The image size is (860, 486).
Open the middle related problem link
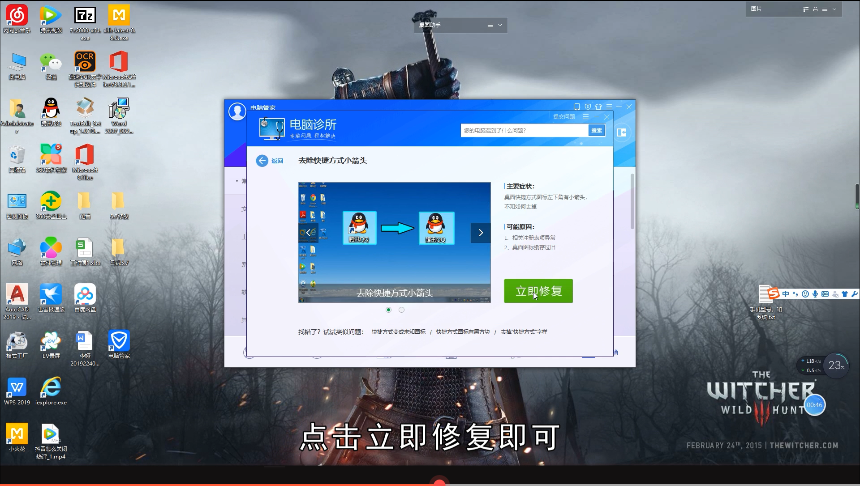point(463,331)
